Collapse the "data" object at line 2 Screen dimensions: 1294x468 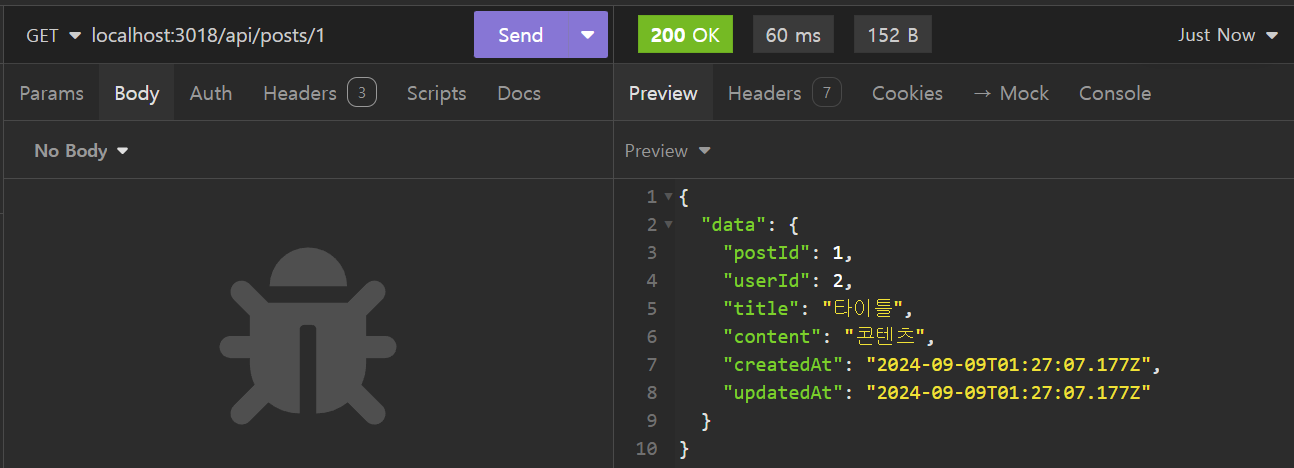[x=668, y=225]
